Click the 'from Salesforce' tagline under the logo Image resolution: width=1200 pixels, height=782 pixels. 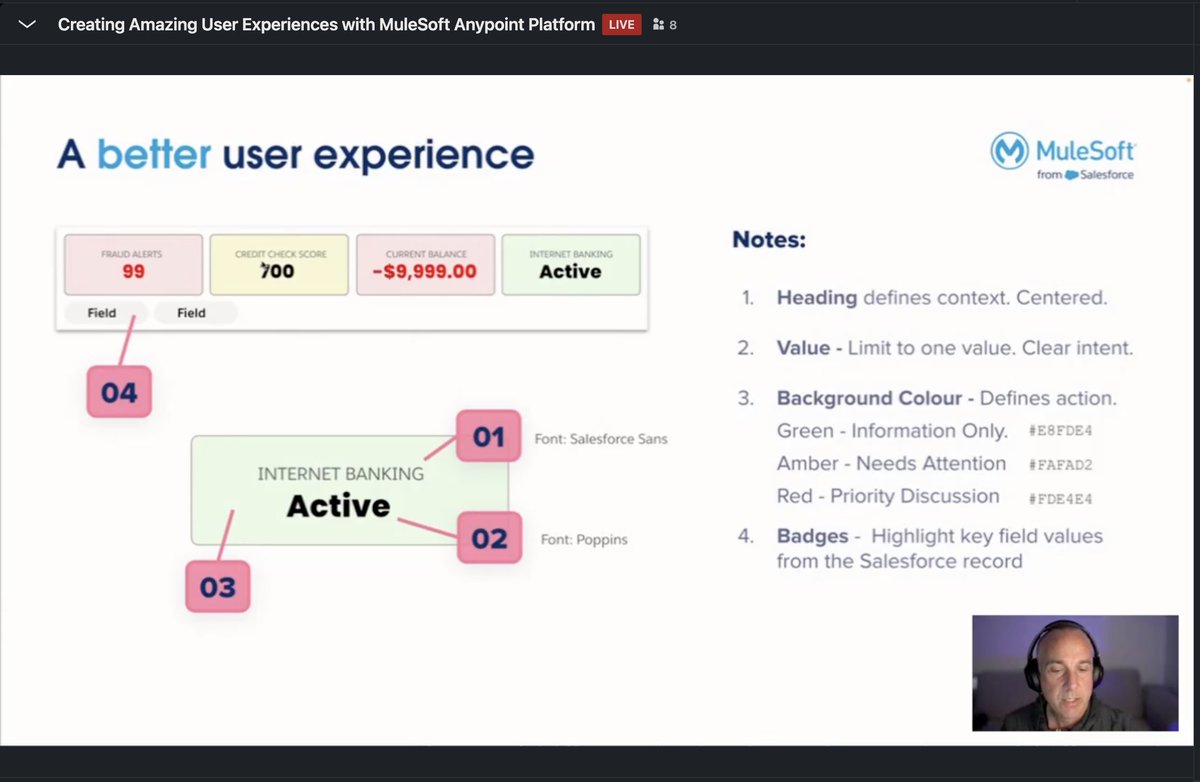pos(1085,175)
